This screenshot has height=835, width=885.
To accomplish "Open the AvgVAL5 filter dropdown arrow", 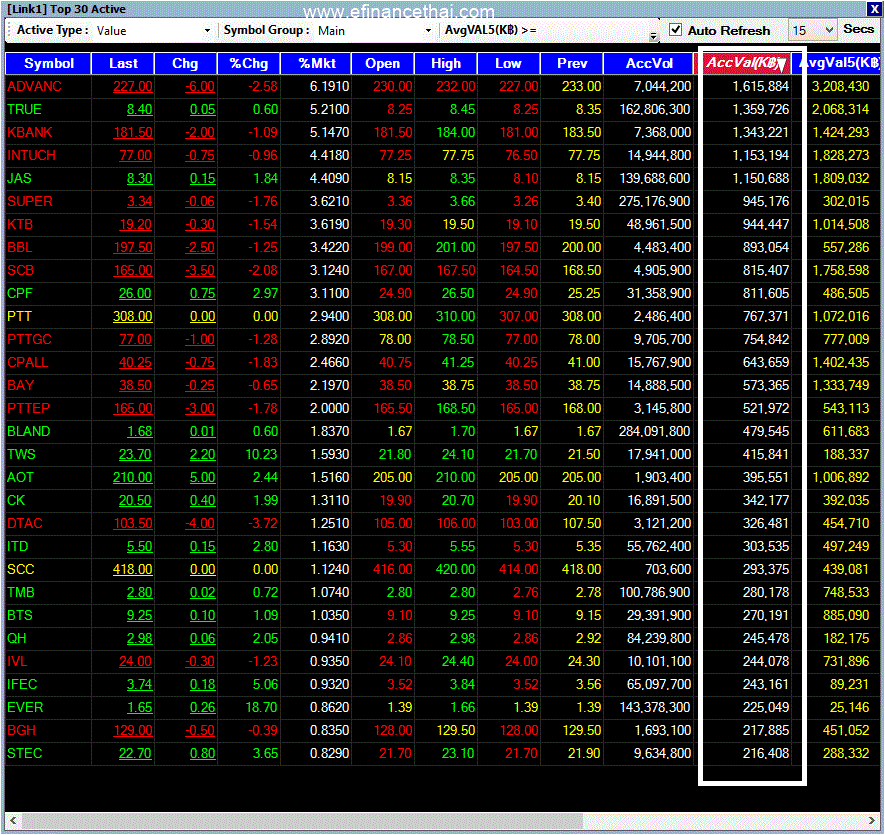I will coord(654,36).
